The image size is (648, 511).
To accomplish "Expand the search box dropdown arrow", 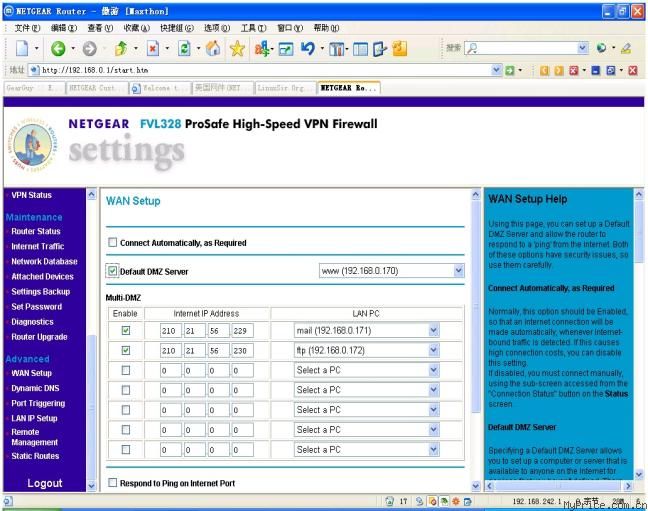I will pyautogui.click(x=583, y=48).
